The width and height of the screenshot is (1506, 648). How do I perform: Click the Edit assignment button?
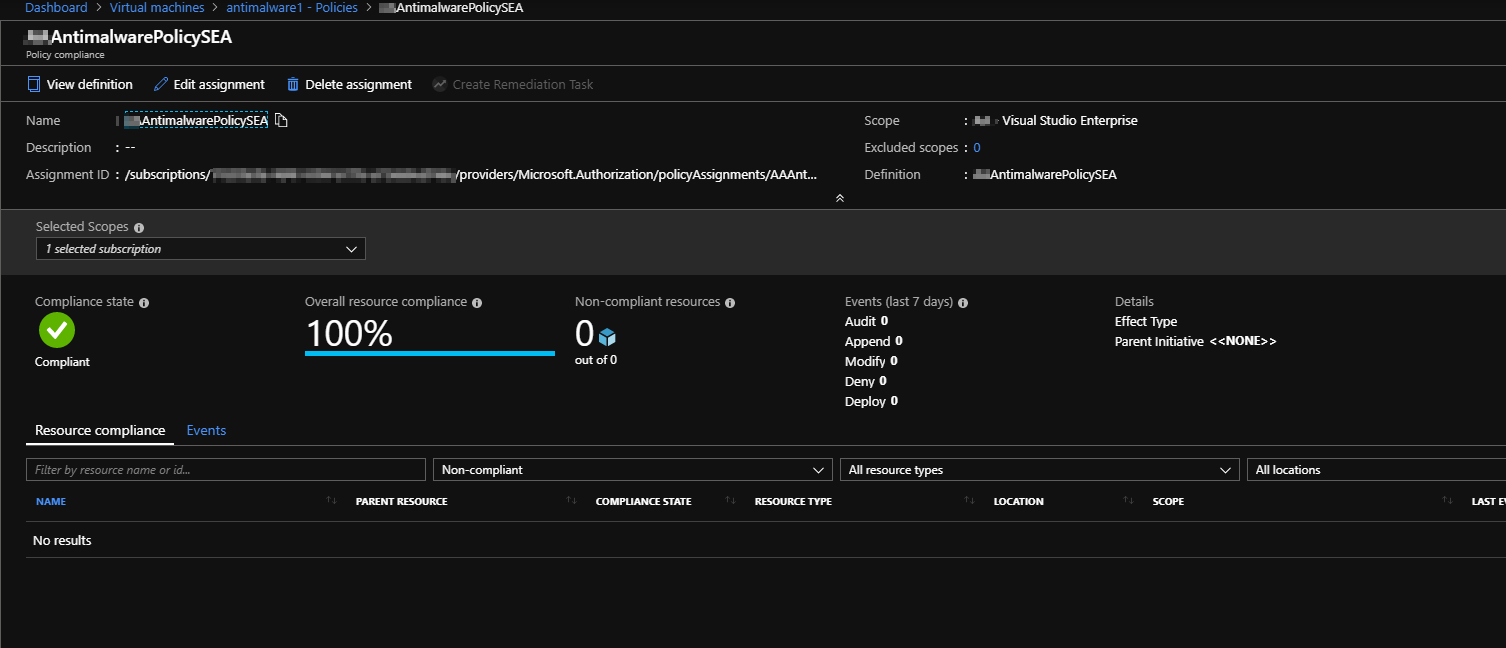209,84
